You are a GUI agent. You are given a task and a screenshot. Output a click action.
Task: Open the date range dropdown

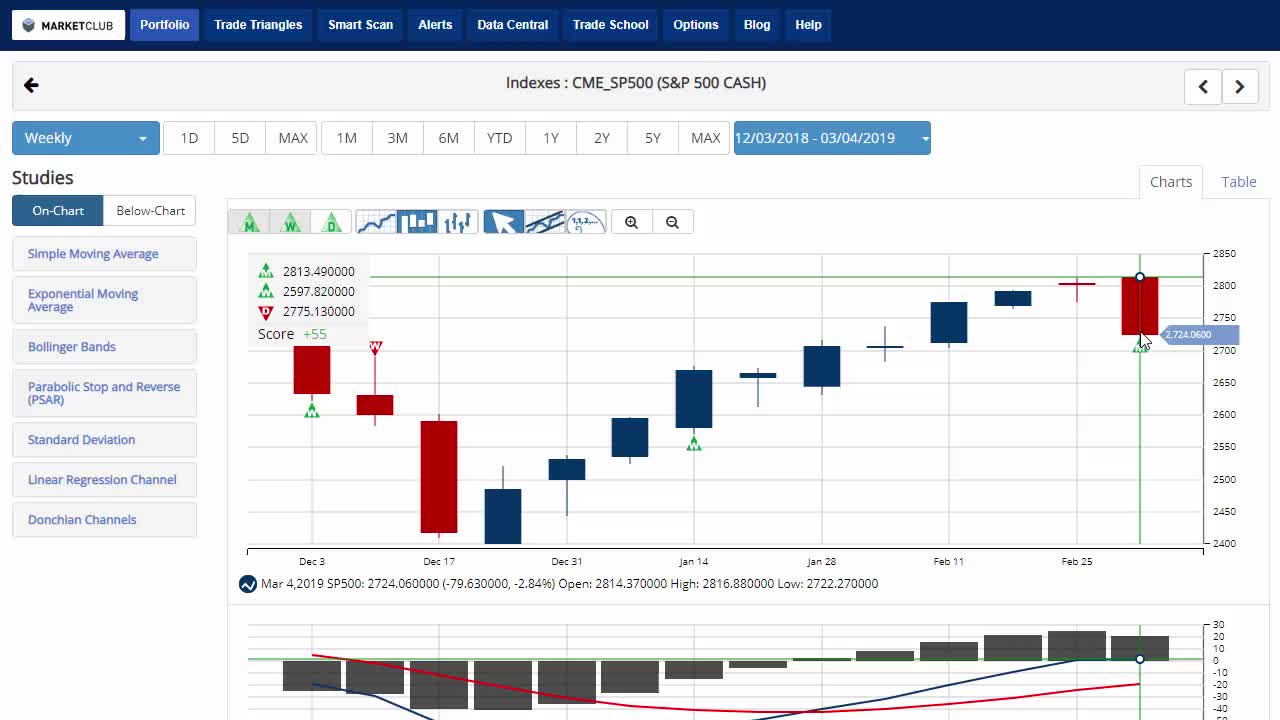[x=832, y=138]
